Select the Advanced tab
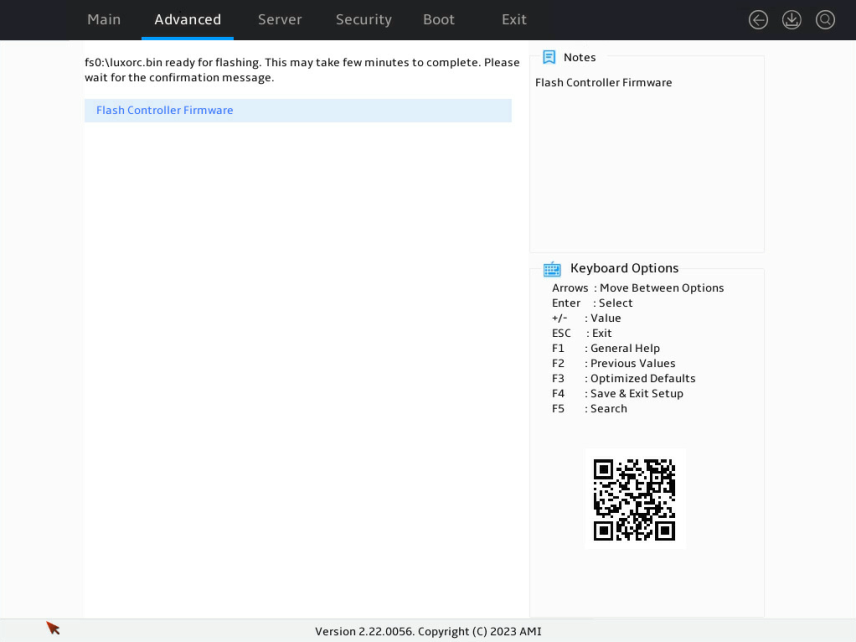The image size is (856, 642). (187, 20)
